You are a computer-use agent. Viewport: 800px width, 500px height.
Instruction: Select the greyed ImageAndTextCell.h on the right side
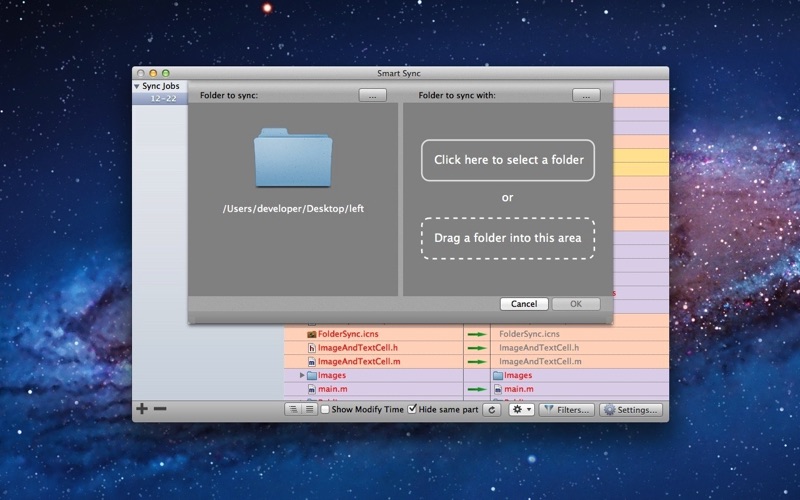tap(539, 348)
